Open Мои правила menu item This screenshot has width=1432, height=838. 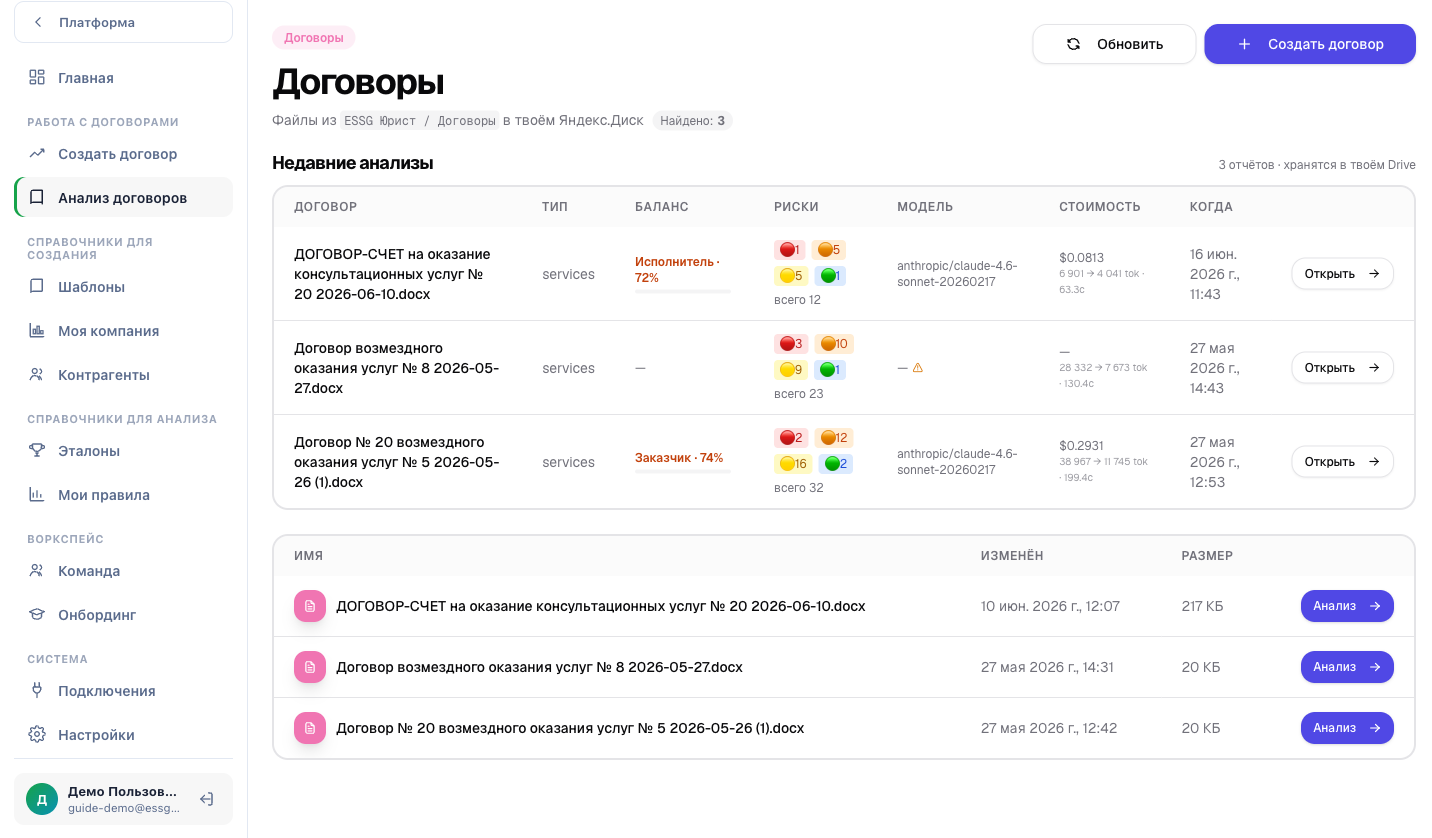point(123,495)
